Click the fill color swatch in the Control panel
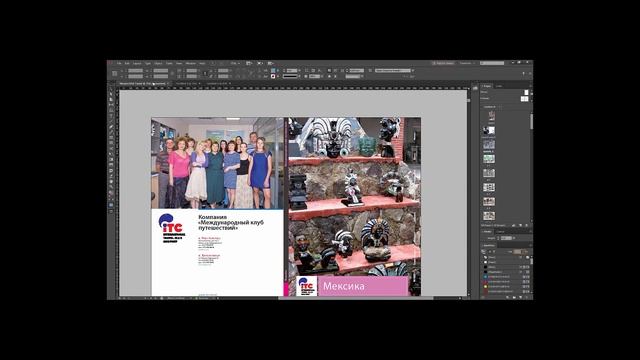 tap(273, 71)
